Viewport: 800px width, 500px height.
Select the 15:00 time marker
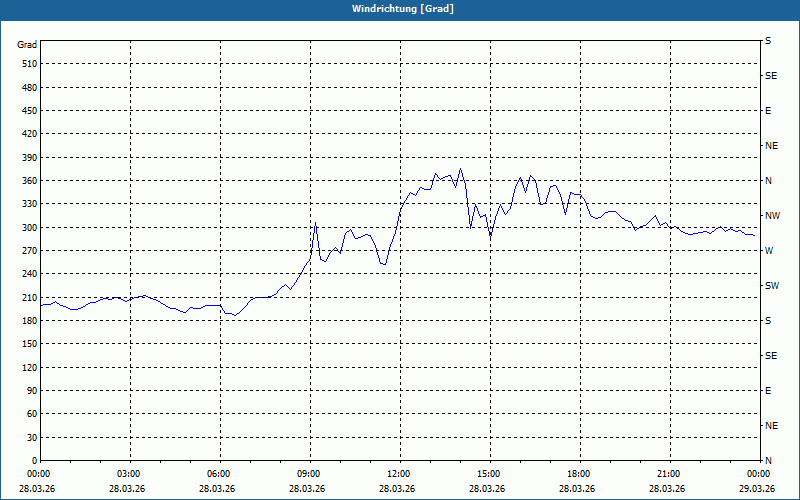tap(488, 474)
